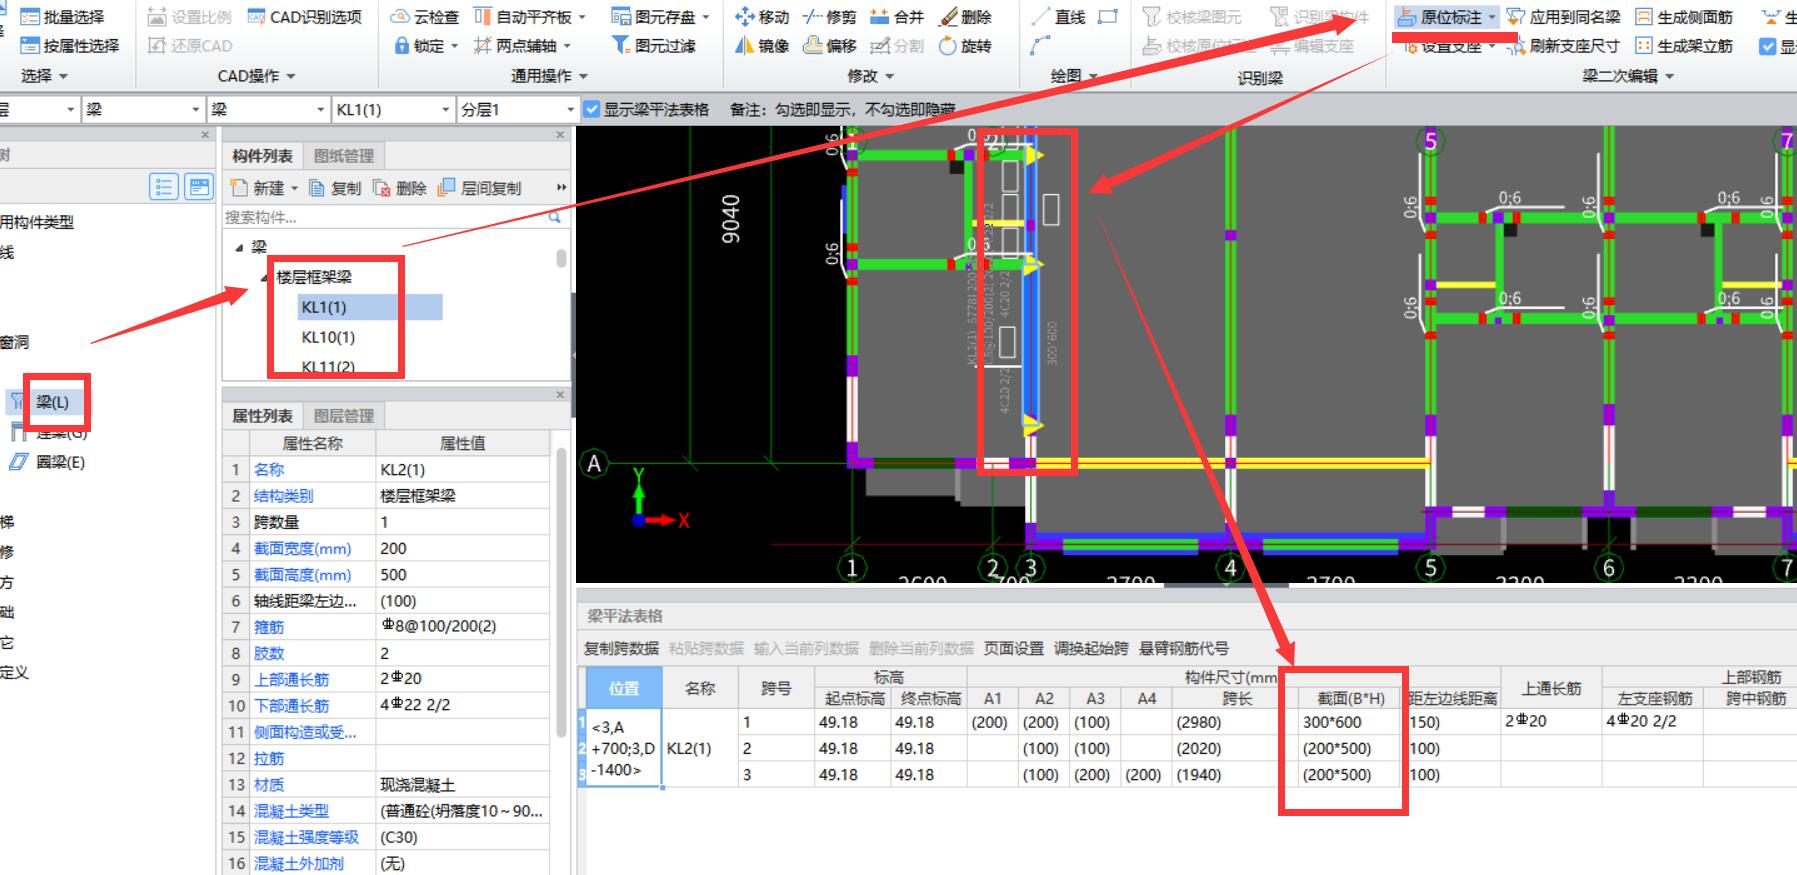Switch the tree panel to panel view icon
Image resolution: width=1797 pixels, height=875 pixels.
199,187
